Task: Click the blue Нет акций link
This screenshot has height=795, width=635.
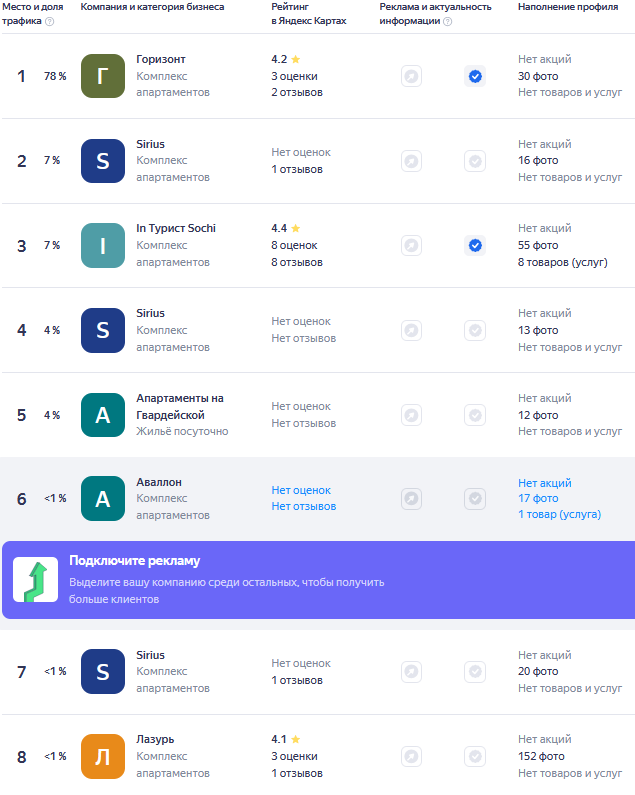Action: click(x=545, y=483)
